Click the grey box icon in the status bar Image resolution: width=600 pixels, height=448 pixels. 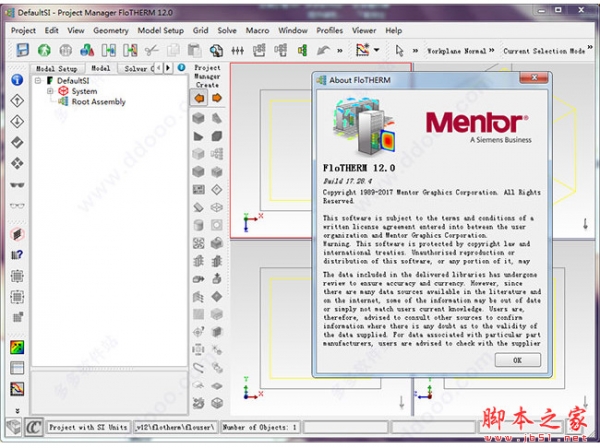tap(14, 427)
